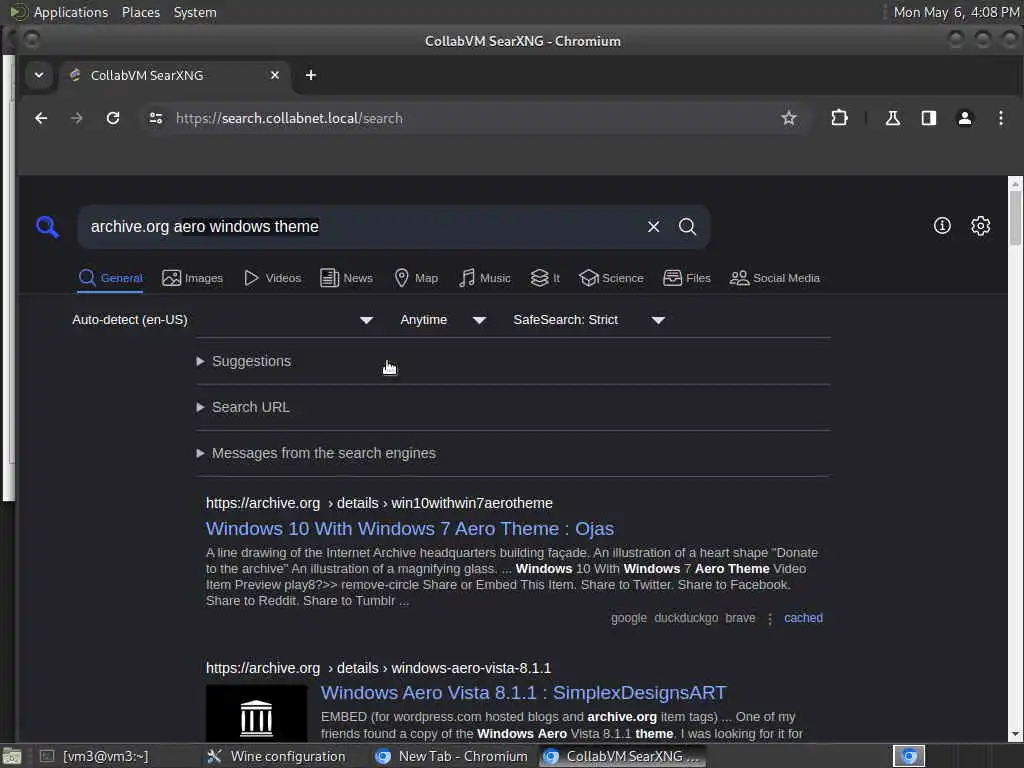Open the SafeSearch Strict dropdown
The width and height of the screenshot is (1024, 768).
(x=588, y=320)
